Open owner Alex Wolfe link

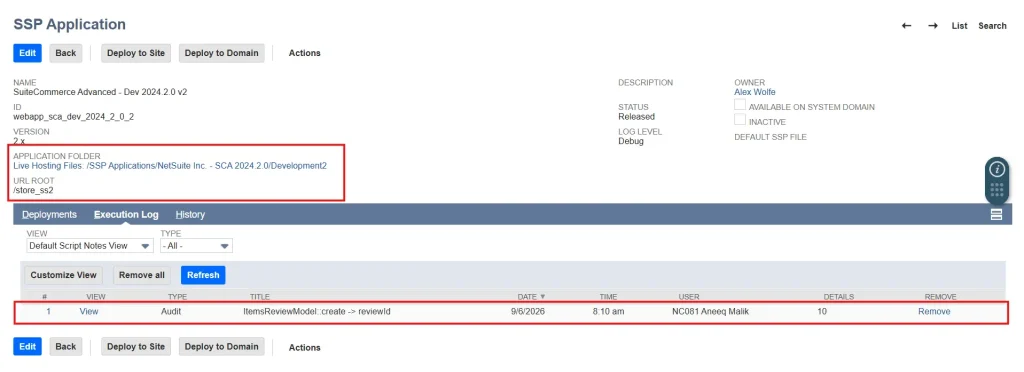[755, 92]
